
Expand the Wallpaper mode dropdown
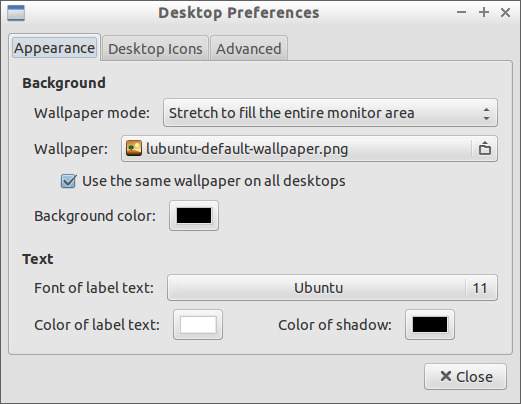coord(330,113)
